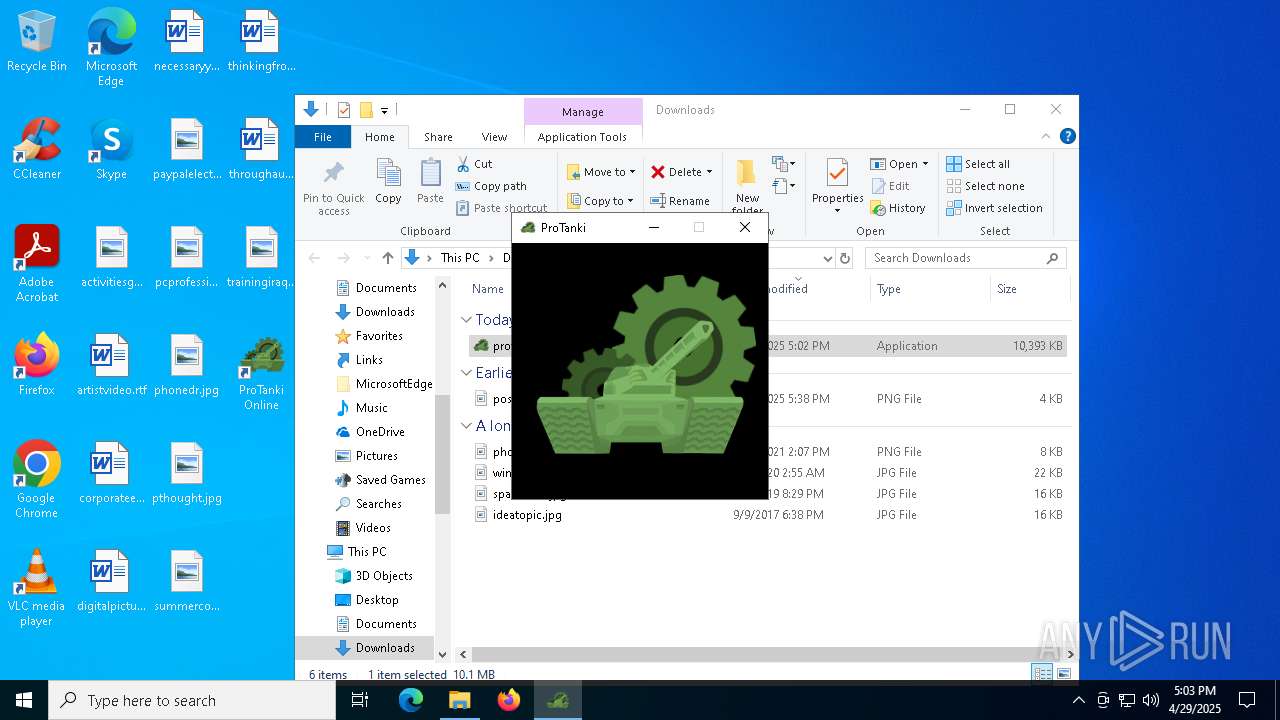Click the Windows Start button
1280x720 pixels.
click(24, 700)
